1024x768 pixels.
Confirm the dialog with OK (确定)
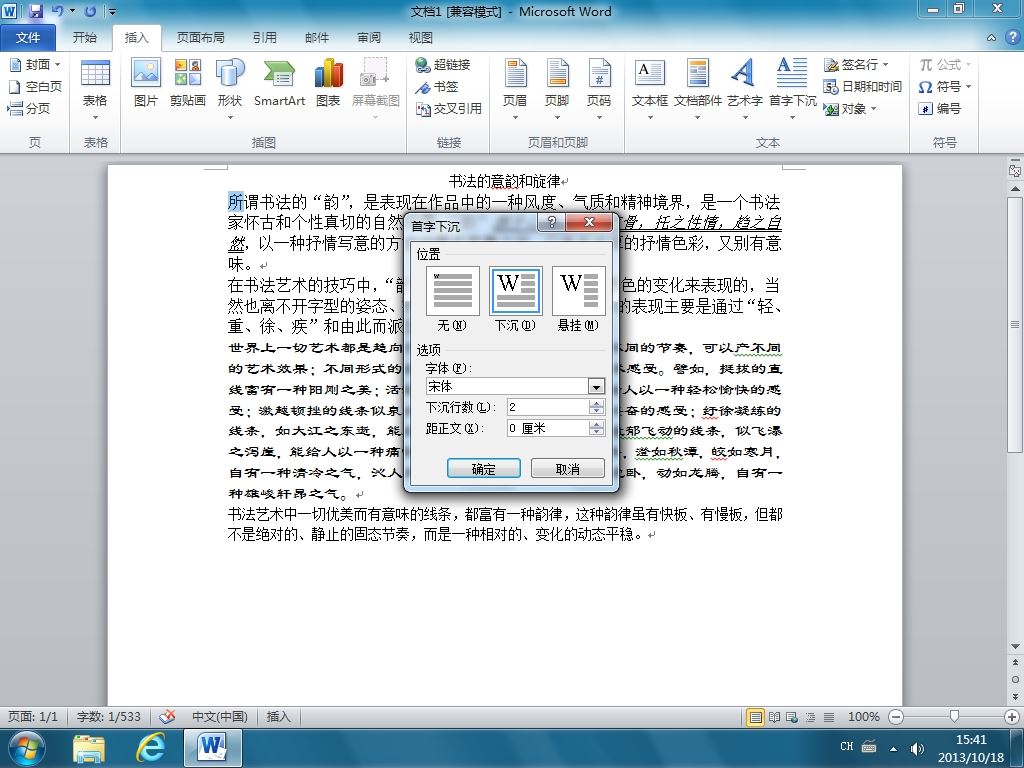pos(484,468)
